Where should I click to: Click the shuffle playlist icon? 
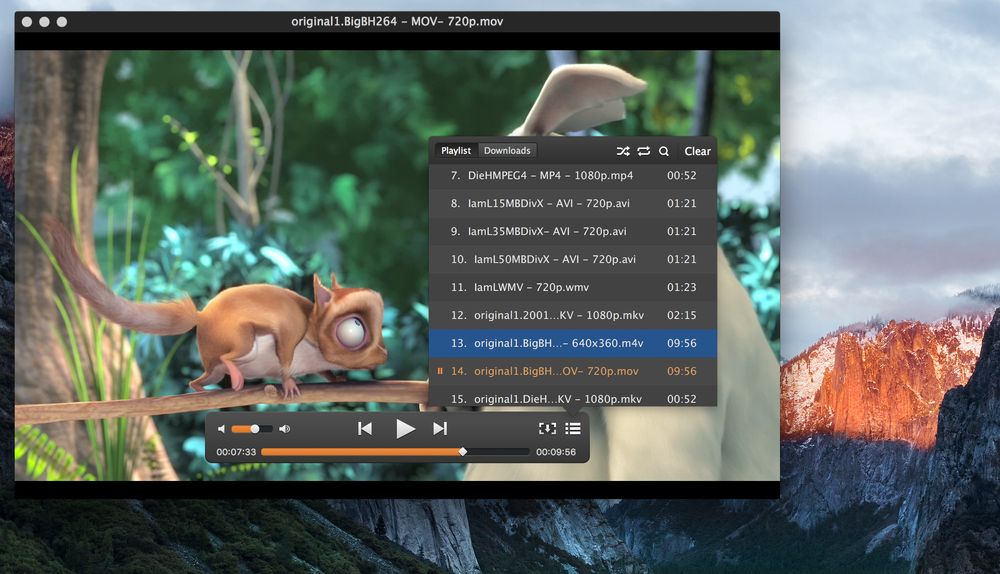coord(622,151)
